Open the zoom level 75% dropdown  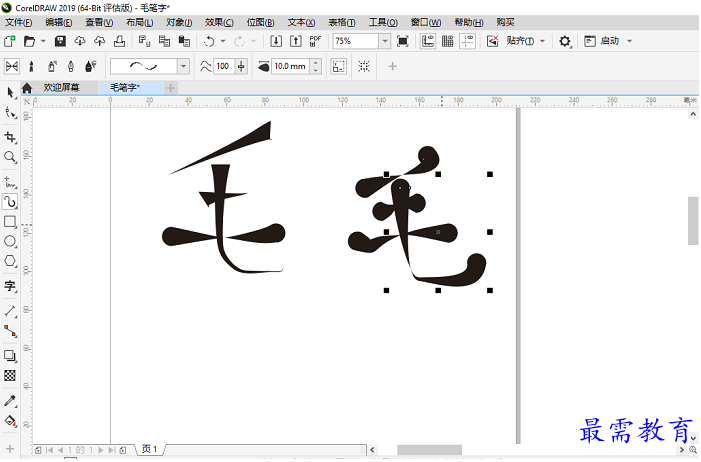[385, 41]
